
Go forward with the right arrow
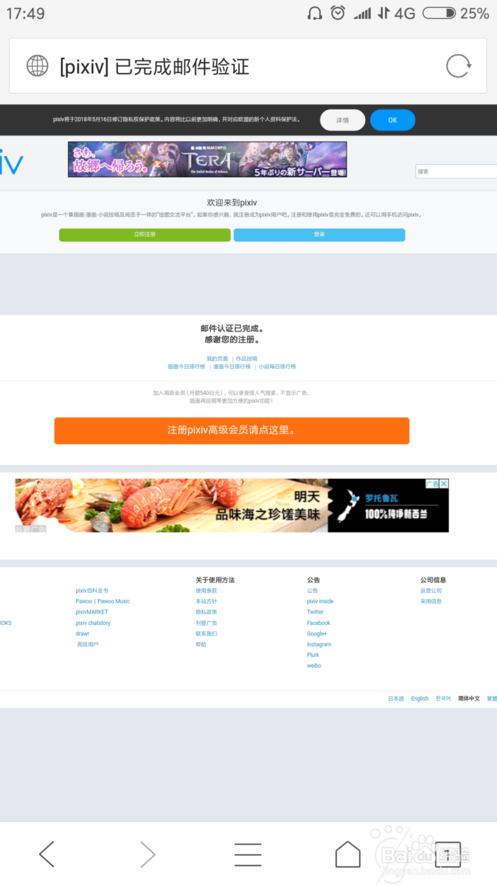coord(147,853)
